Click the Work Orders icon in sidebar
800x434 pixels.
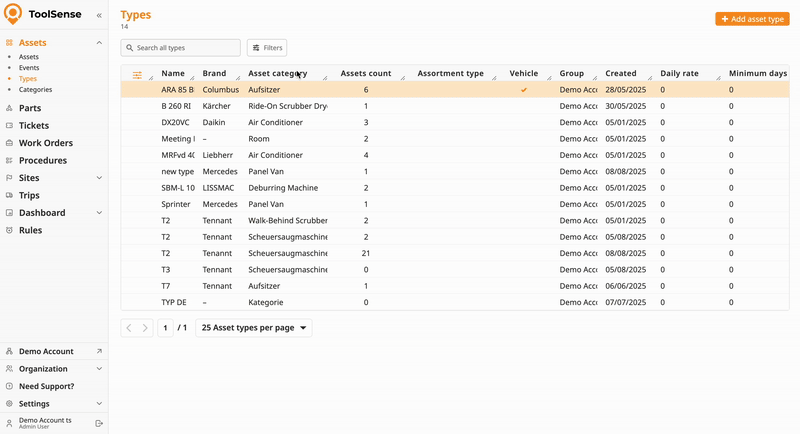click(9, 143)
